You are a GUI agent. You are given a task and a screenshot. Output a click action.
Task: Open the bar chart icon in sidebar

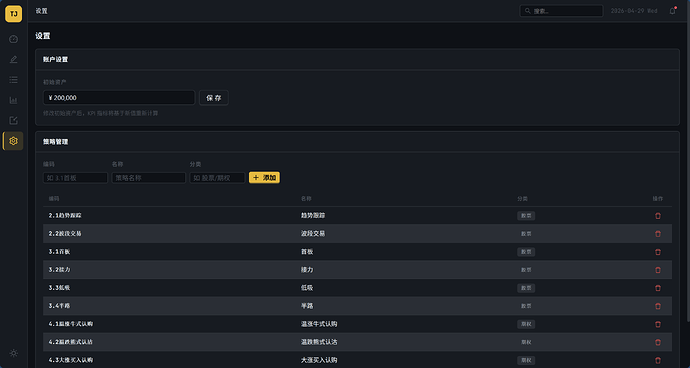point(13,100)
